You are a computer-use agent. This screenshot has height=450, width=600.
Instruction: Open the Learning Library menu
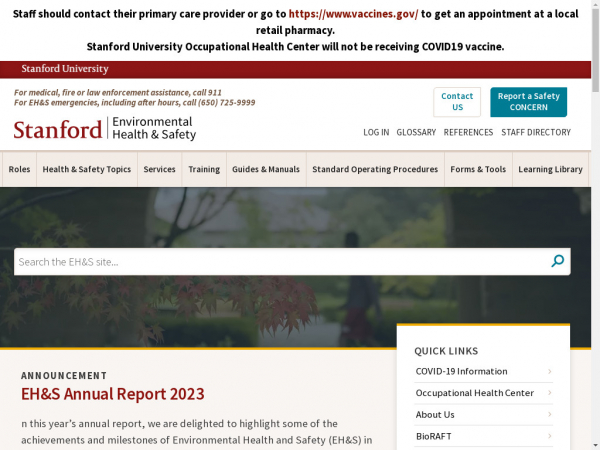click(x=550, y=169)
